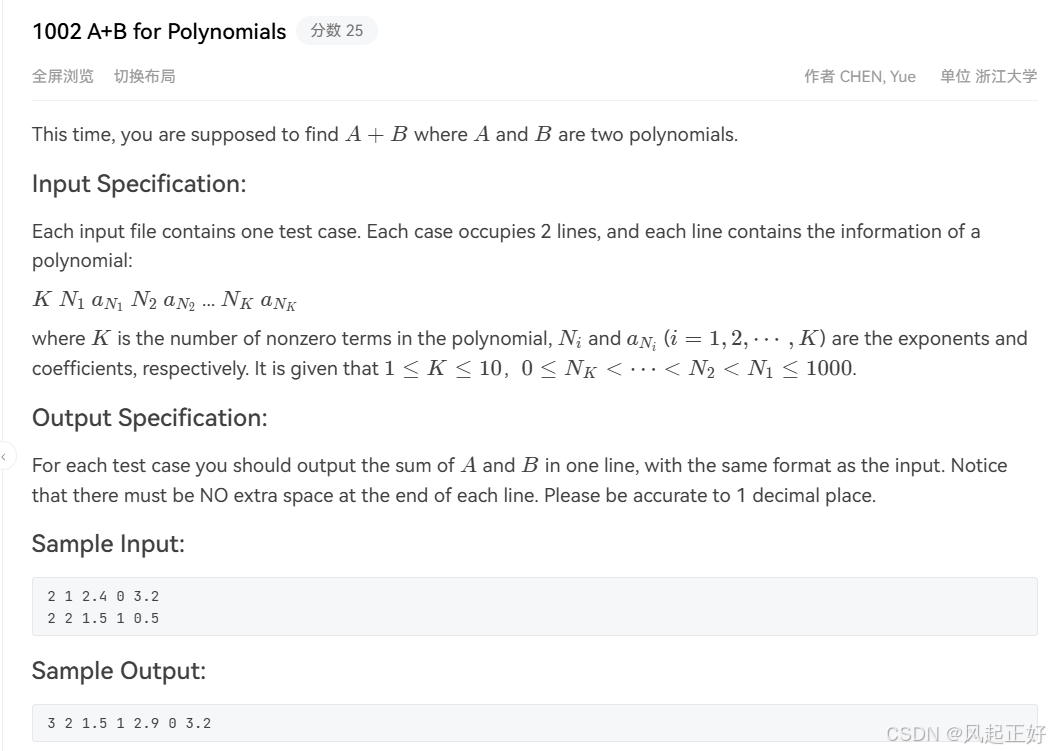This screenshot has width=1050, height=751.
Task: Click the Output Specification heading
Action: click(x=149, y=418)
